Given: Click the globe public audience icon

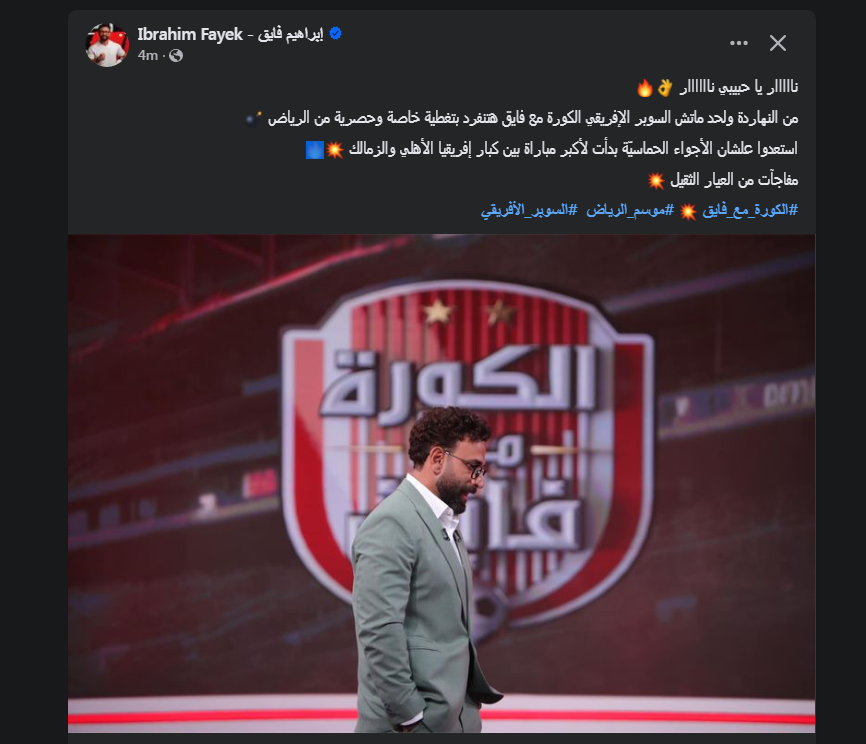Looking at the screenshot, I should point(176,56).
